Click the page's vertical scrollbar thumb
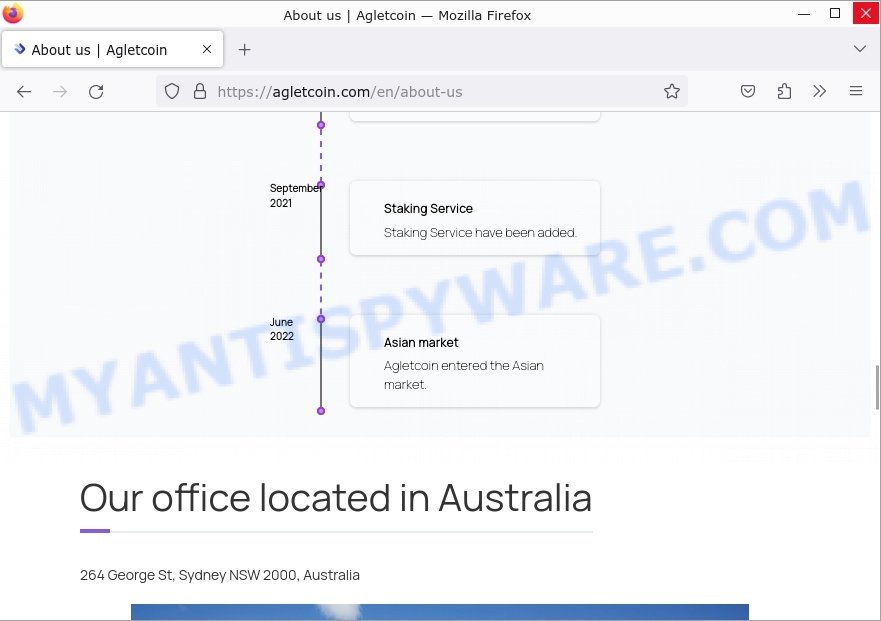 877,388
